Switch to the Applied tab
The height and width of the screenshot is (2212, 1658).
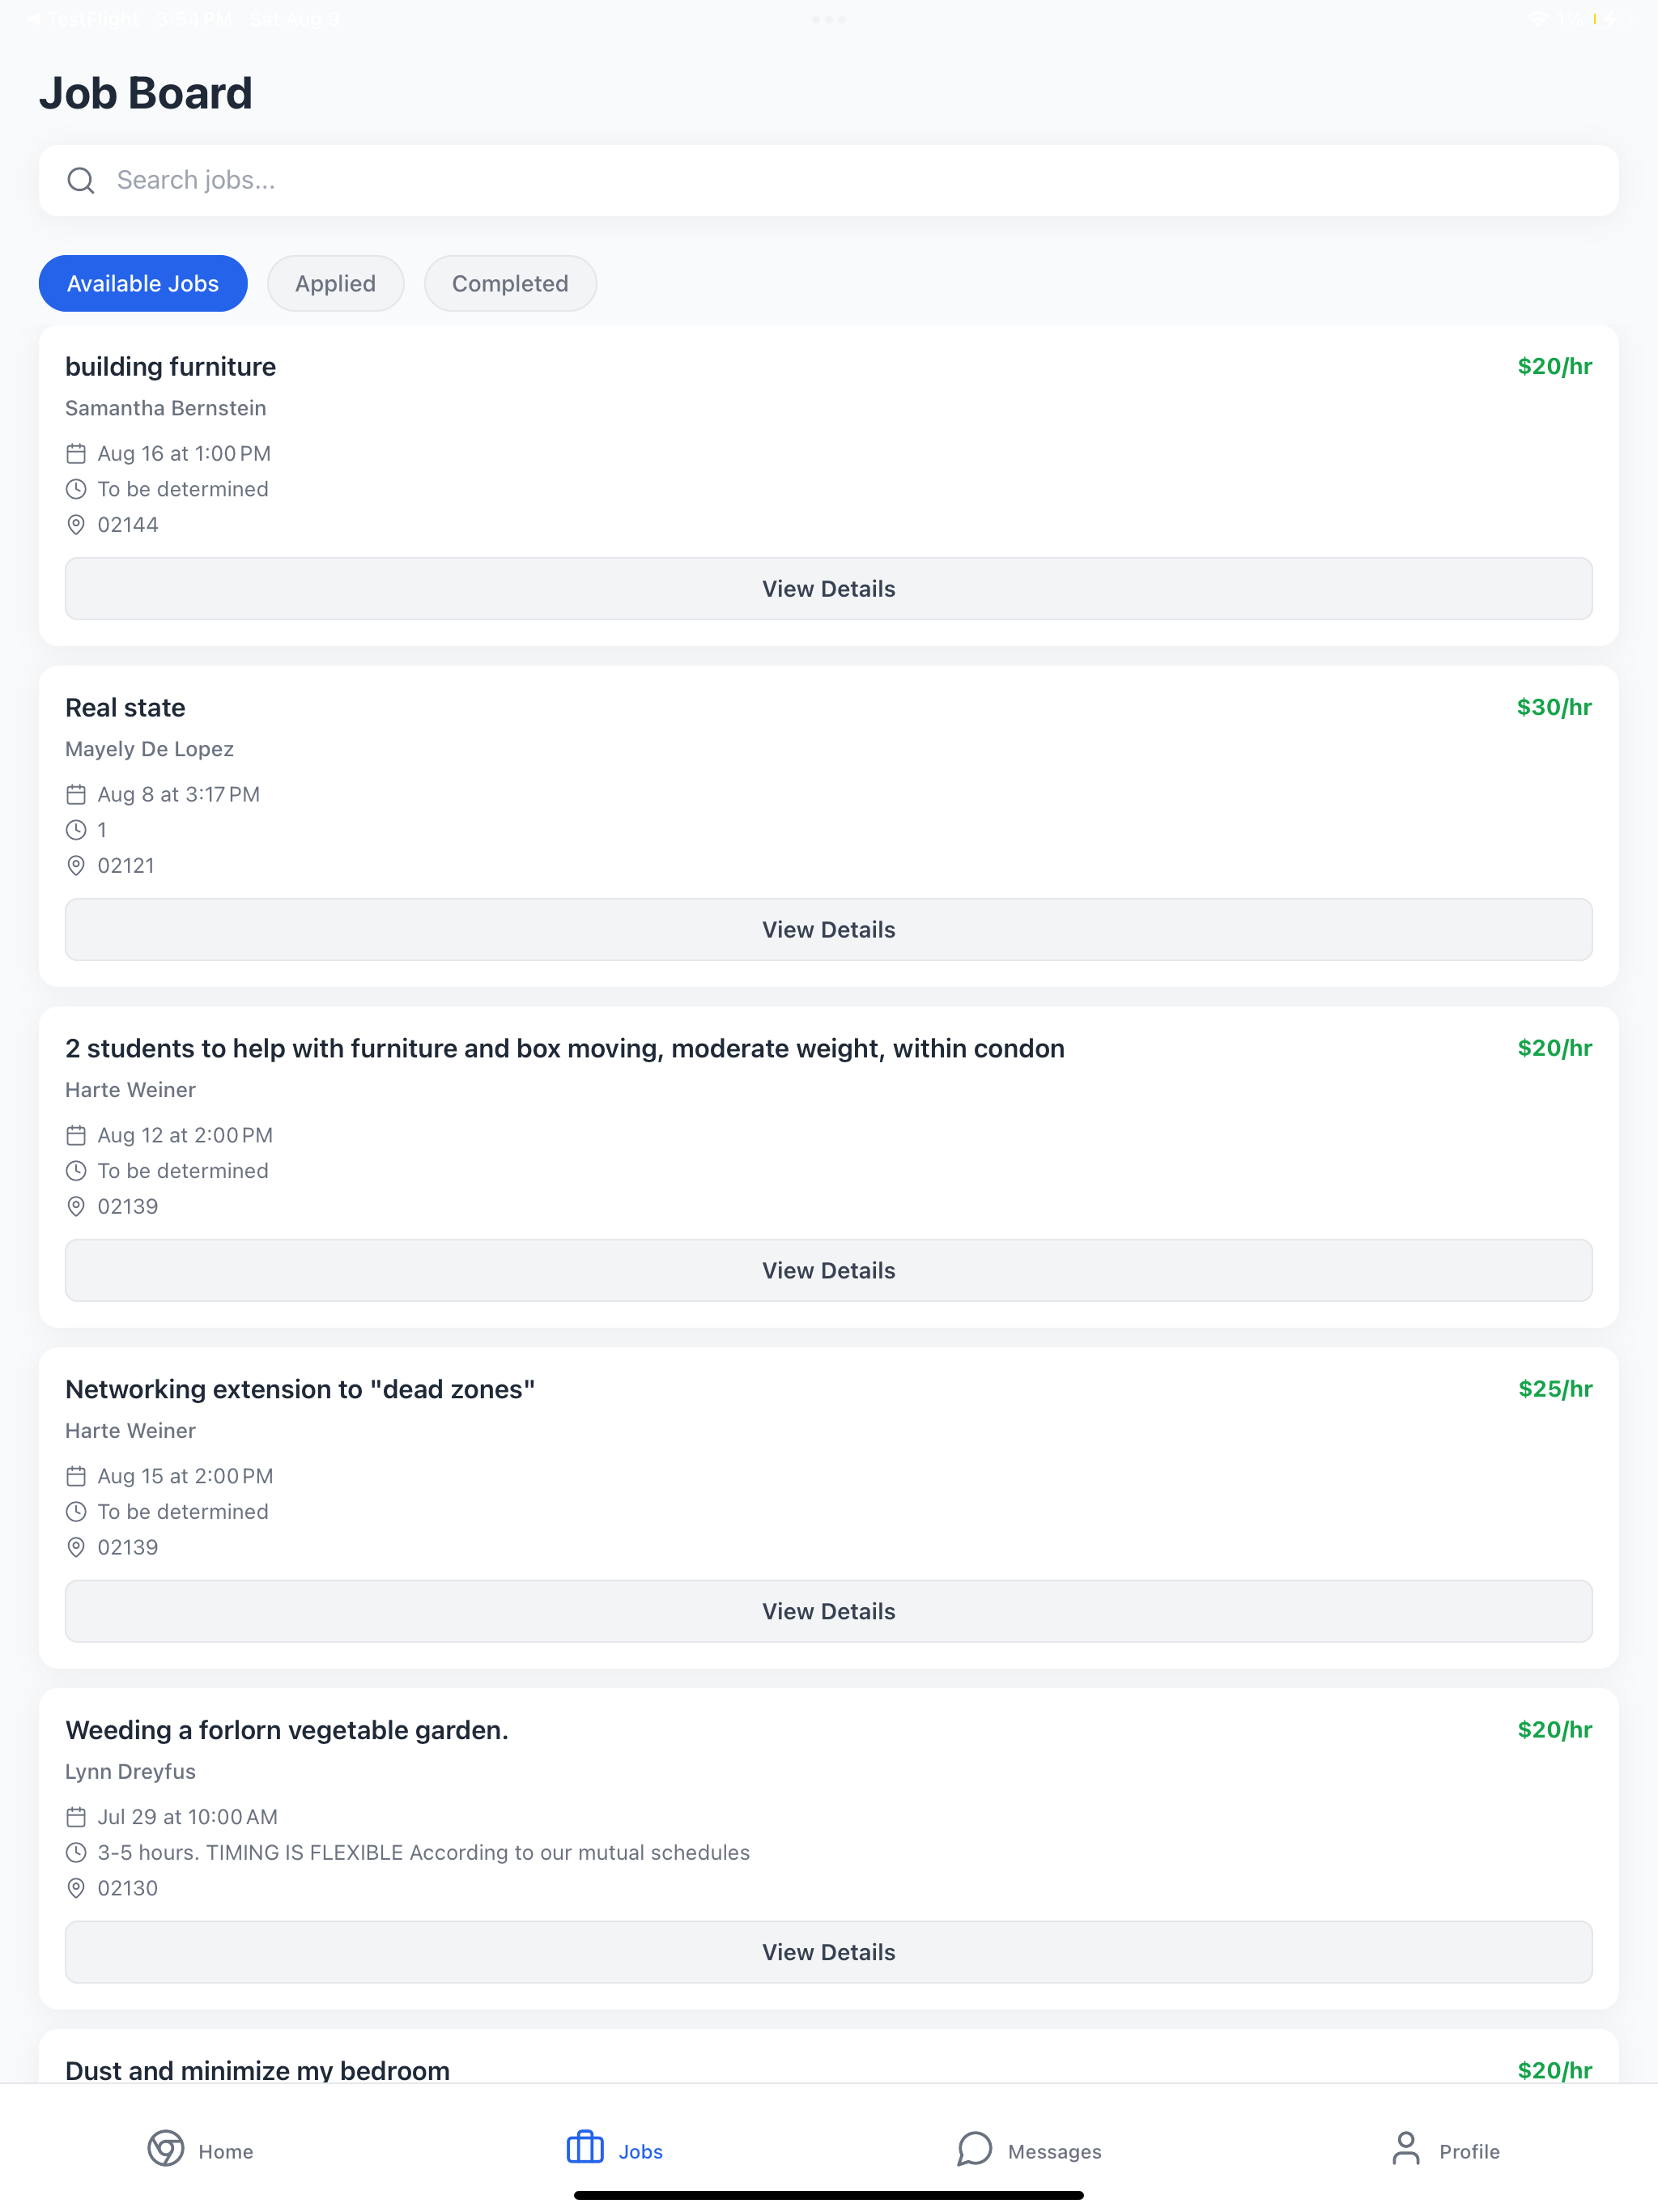point(335,283)
